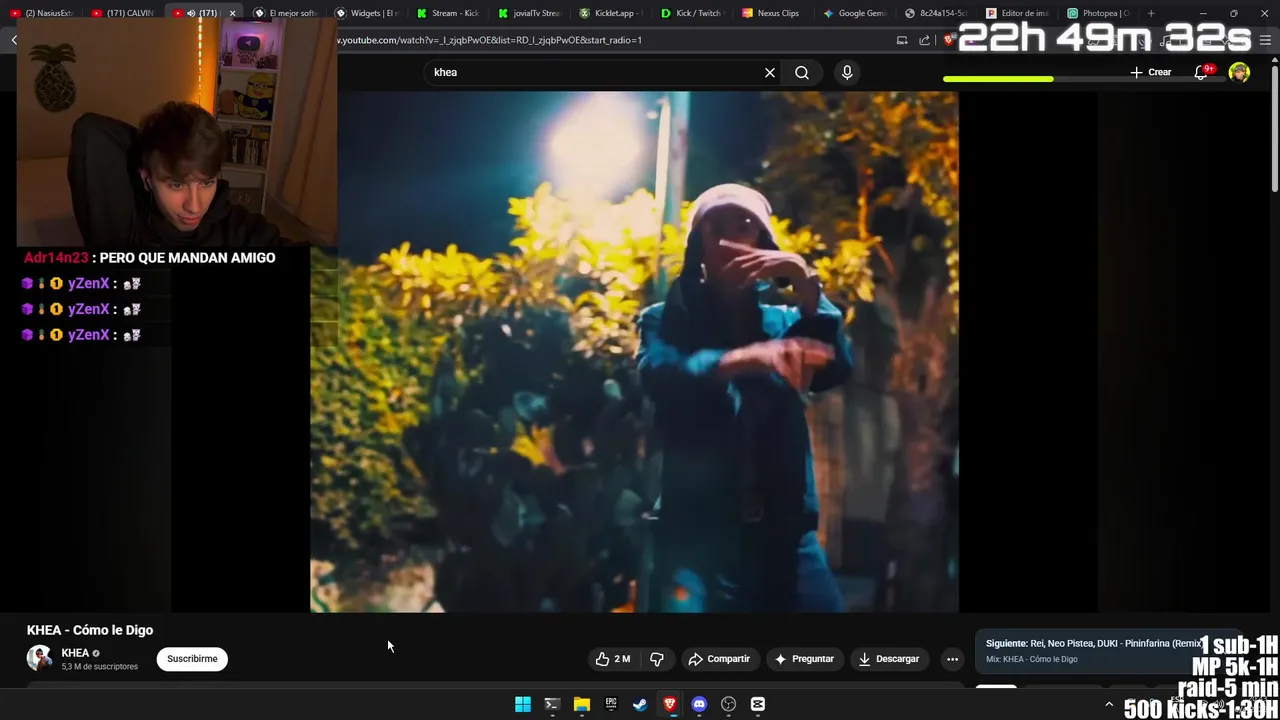Dislike the video with the thumbs down

click(x=657, y=659)
